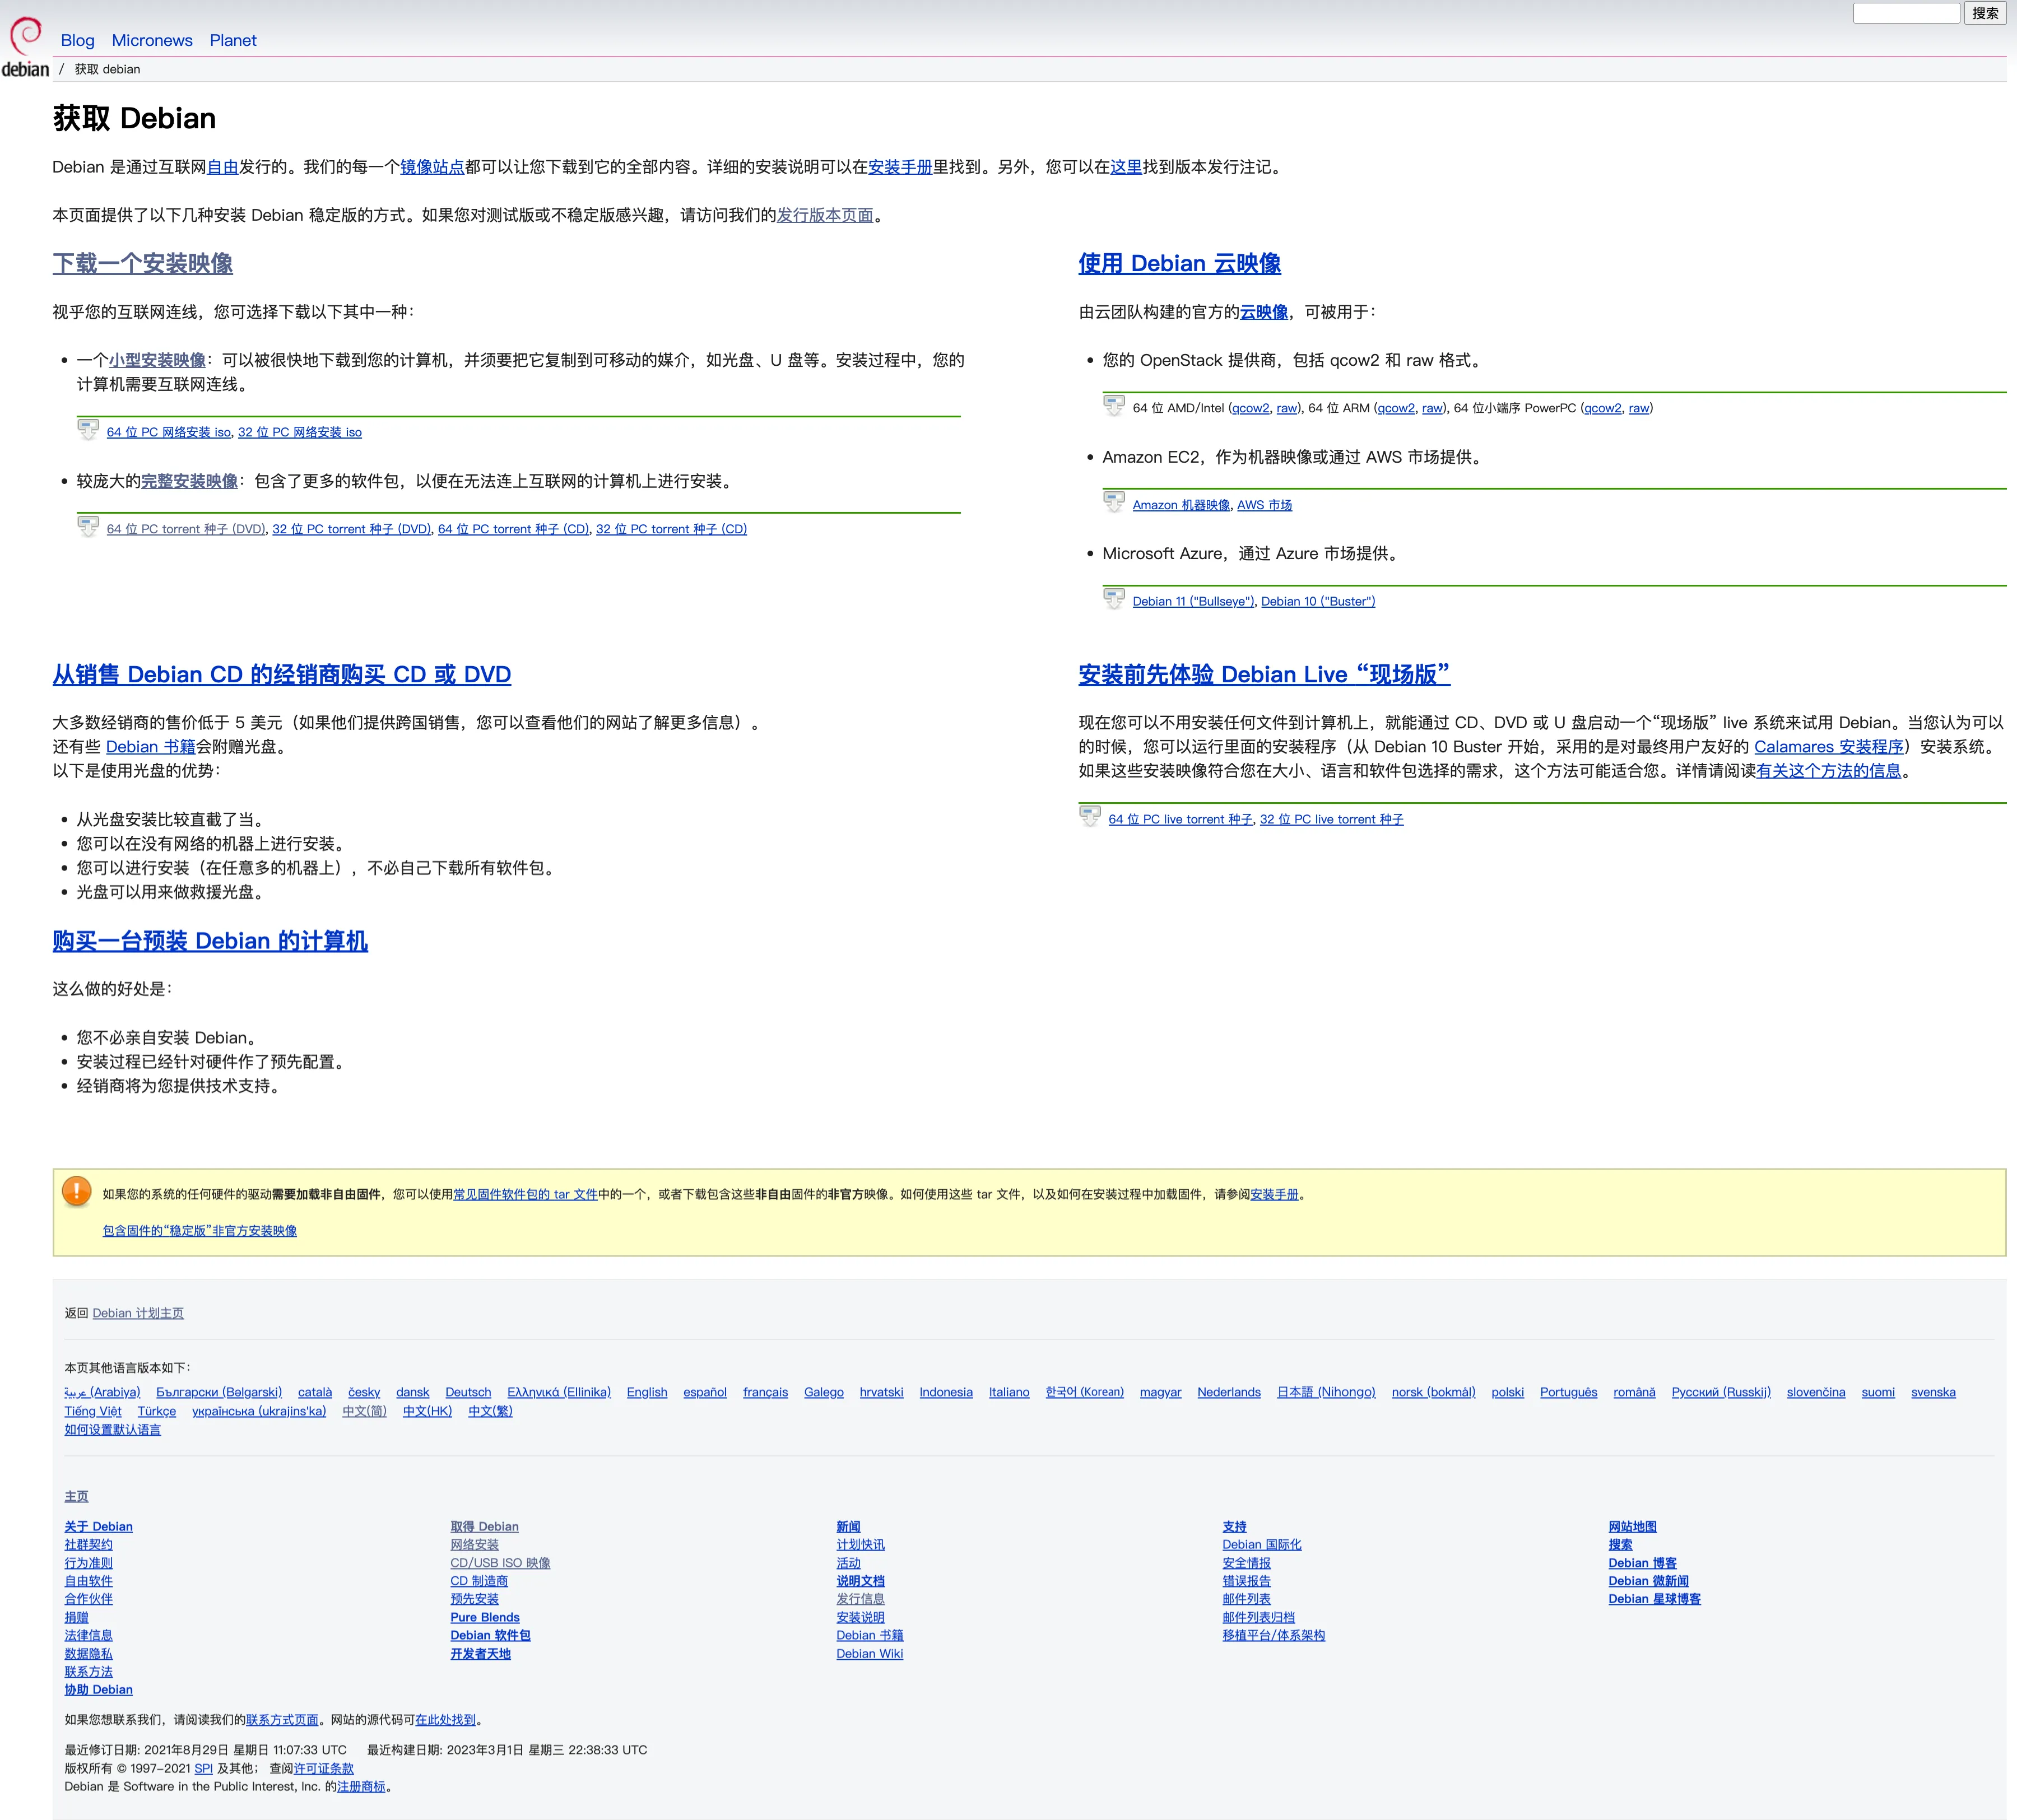Open footer 错误报告 link
This screenshot has width=2017, height=1820.
[x=1246, y=1581]
